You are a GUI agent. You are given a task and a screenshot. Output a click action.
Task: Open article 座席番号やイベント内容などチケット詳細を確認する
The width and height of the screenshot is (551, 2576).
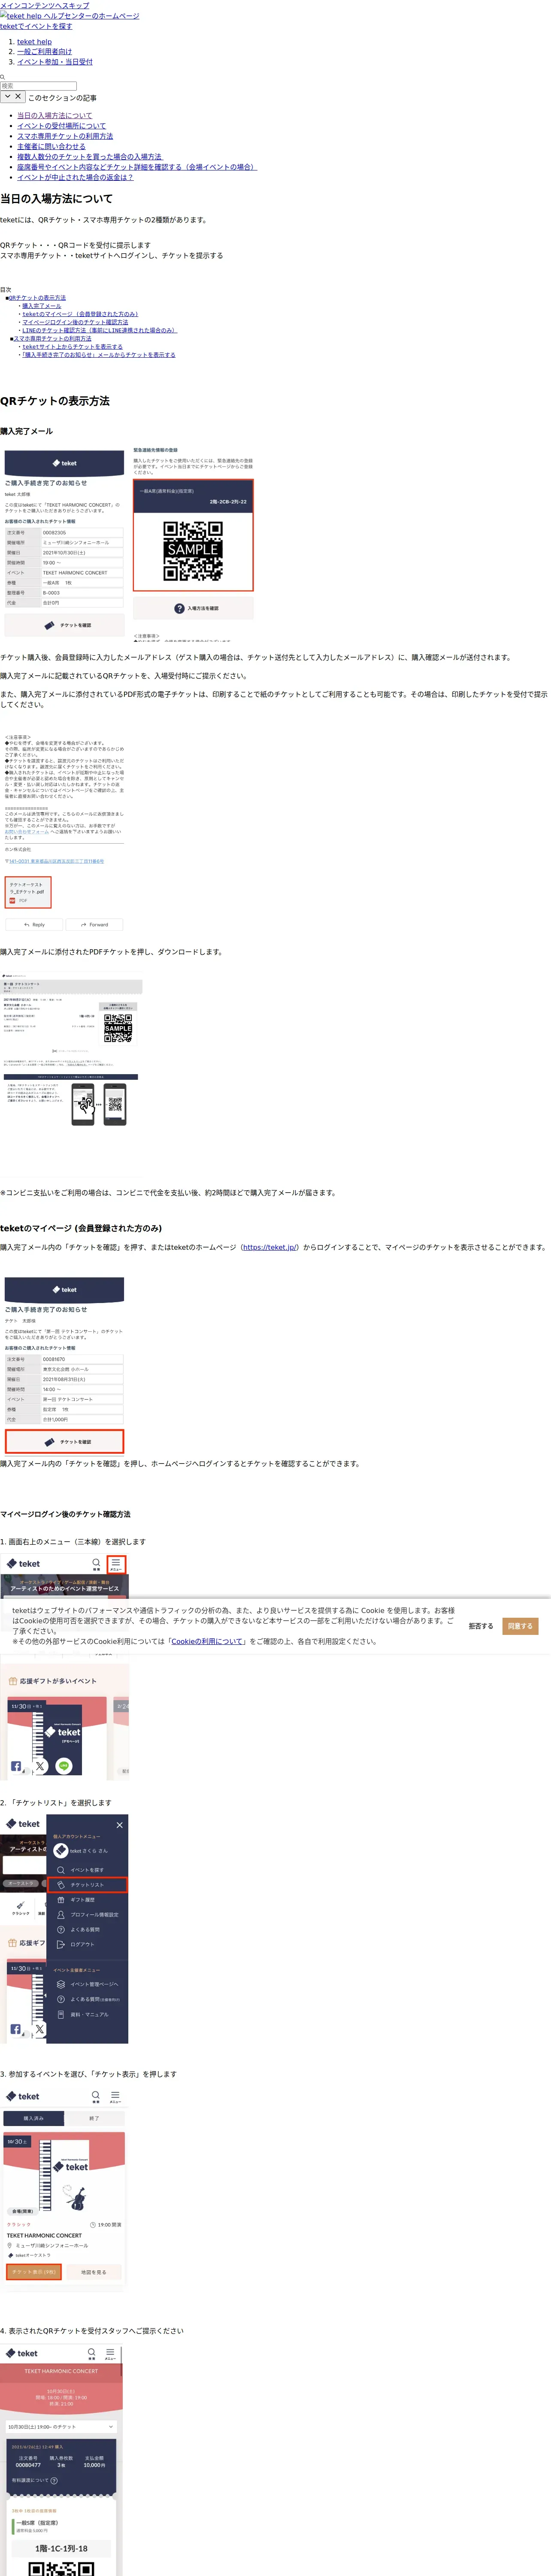pyautogui.click(x=137, y=167)
